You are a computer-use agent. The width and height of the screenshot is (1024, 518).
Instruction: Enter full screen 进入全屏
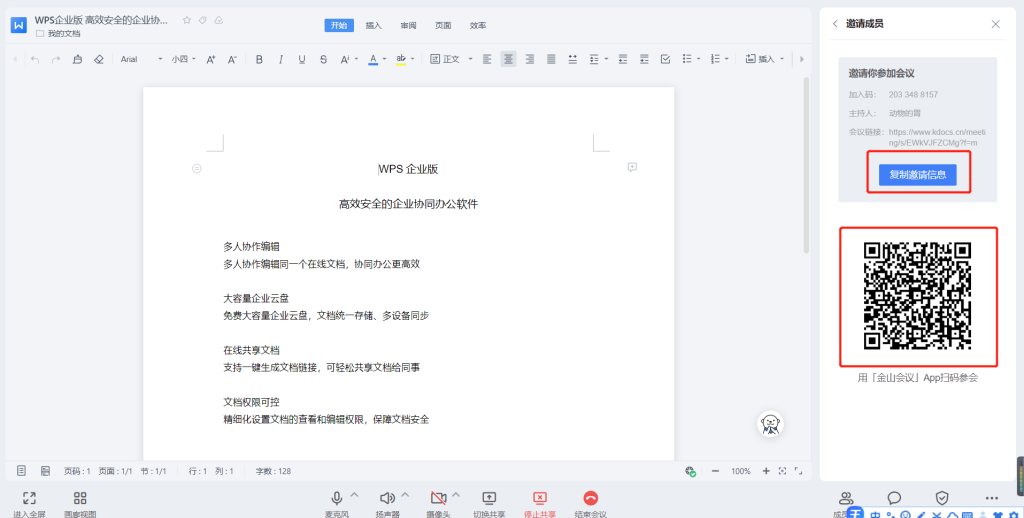tap(29, 504)
